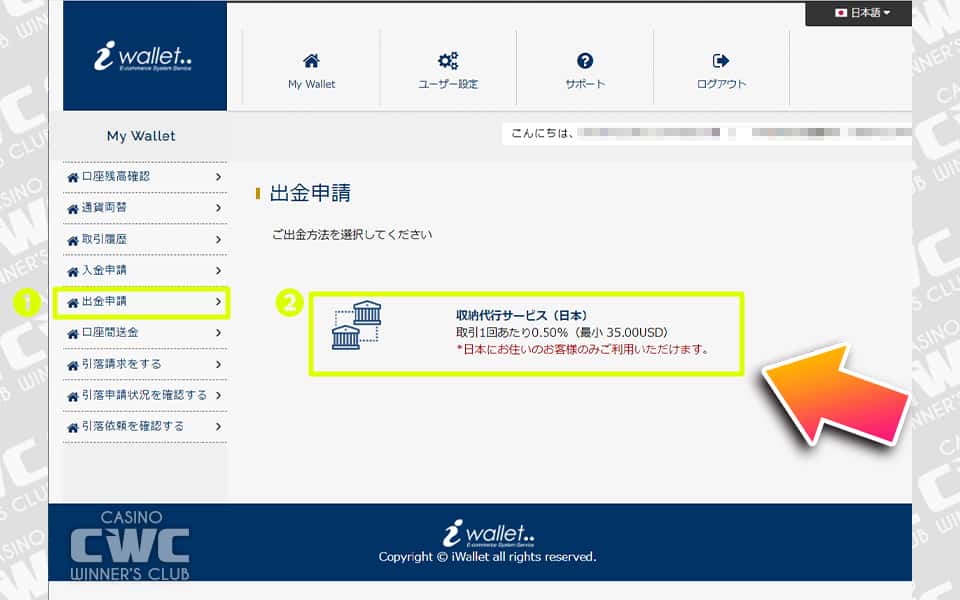
Task: Click the home icon beside 出金申請
Action: tap(73, 302)
